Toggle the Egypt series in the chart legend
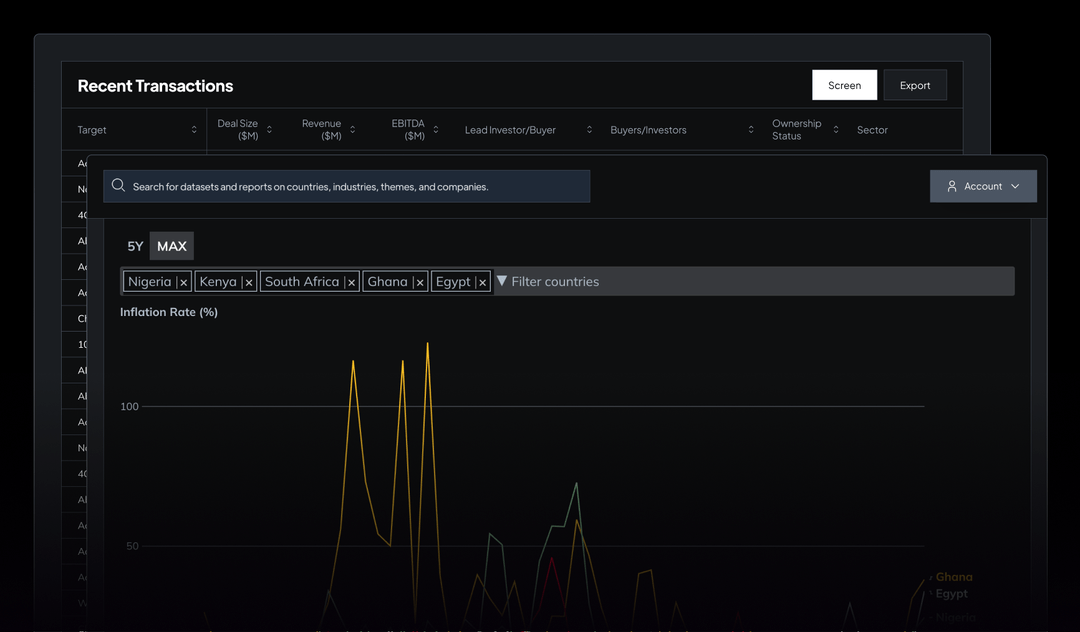 pyautogui.click(x=952, y=593)
